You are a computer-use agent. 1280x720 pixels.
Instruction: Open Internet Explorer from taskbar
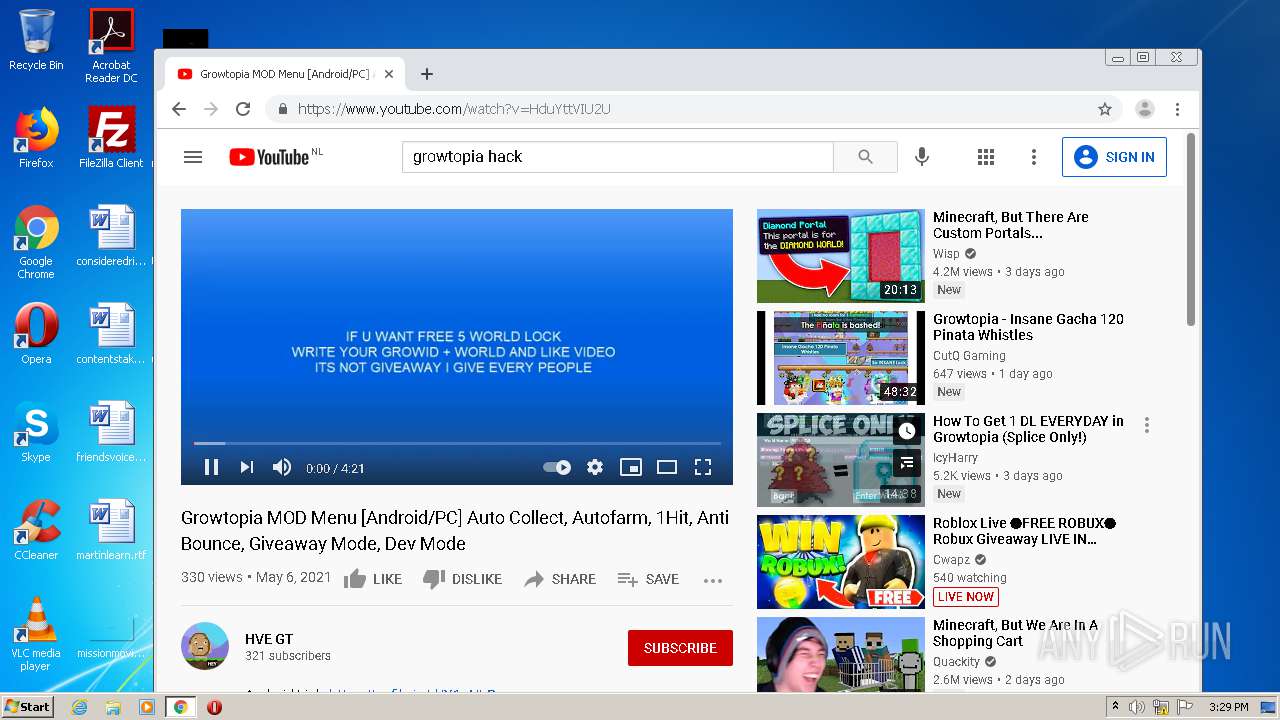79,707
